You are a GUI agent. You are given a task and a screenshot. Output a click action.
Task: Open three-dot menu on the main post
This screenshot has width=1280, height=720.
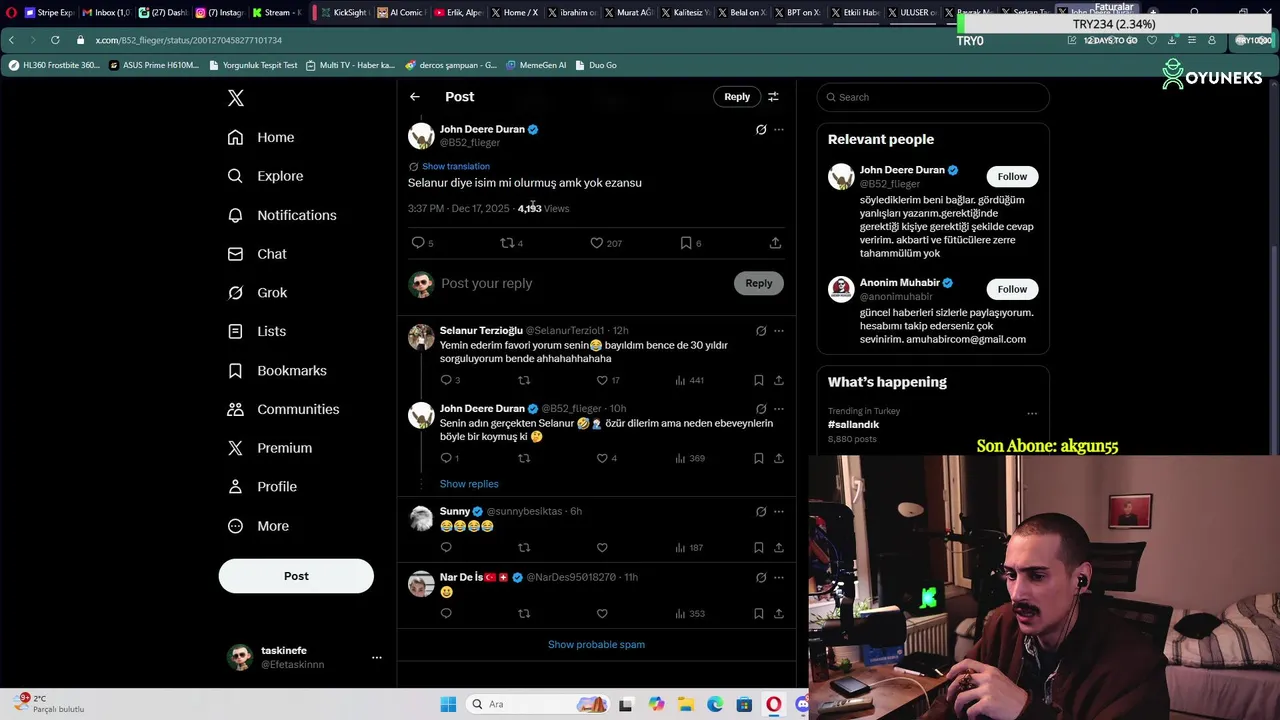[x=779, y=129]
